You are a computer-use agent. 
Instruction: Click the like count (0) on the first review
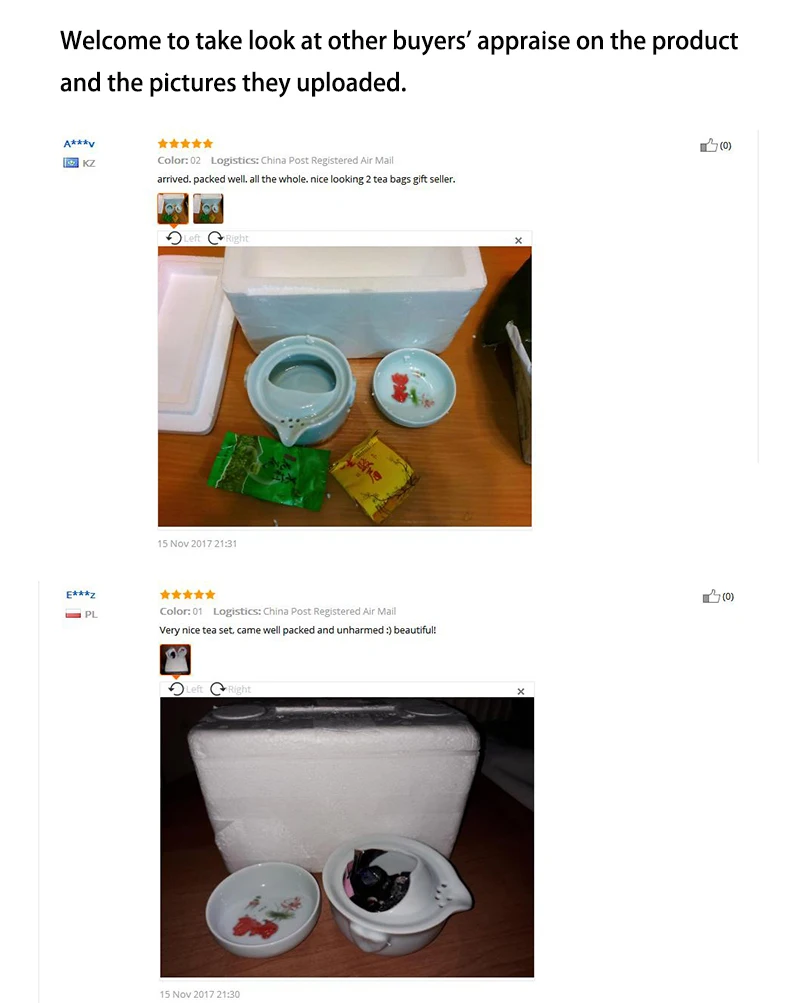click(726, 146)
